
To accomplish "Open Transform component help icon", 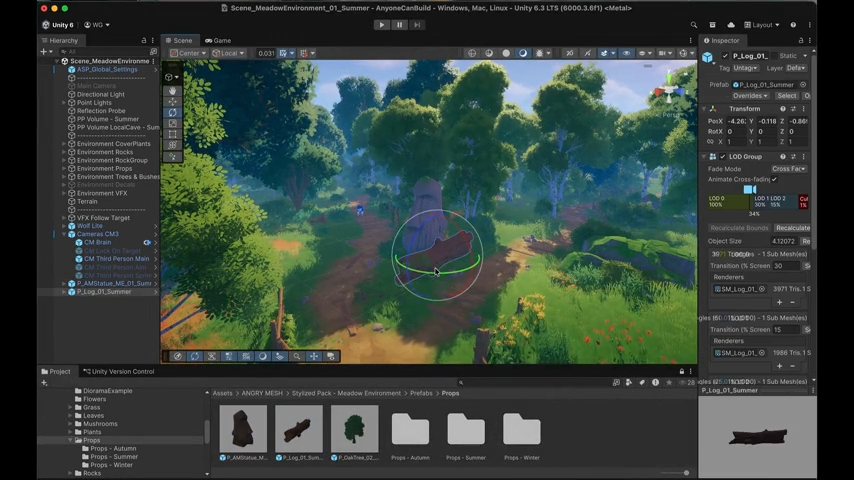I will (783, 109).
